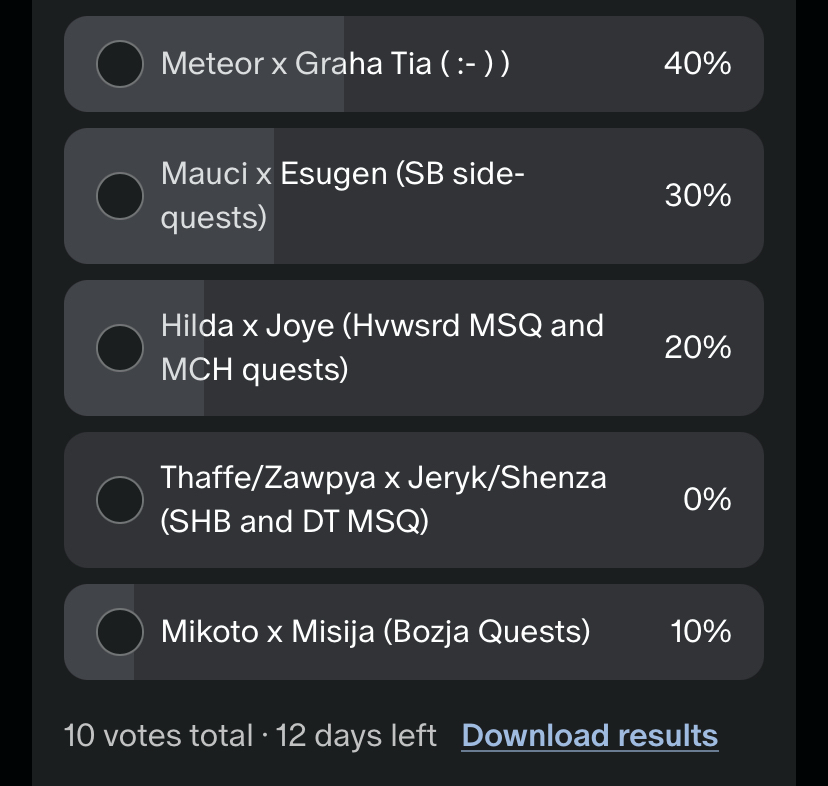Click the "(SHB and DT MSQ)" text line
This screenshot has width=828, height=786.
point(294,522)
